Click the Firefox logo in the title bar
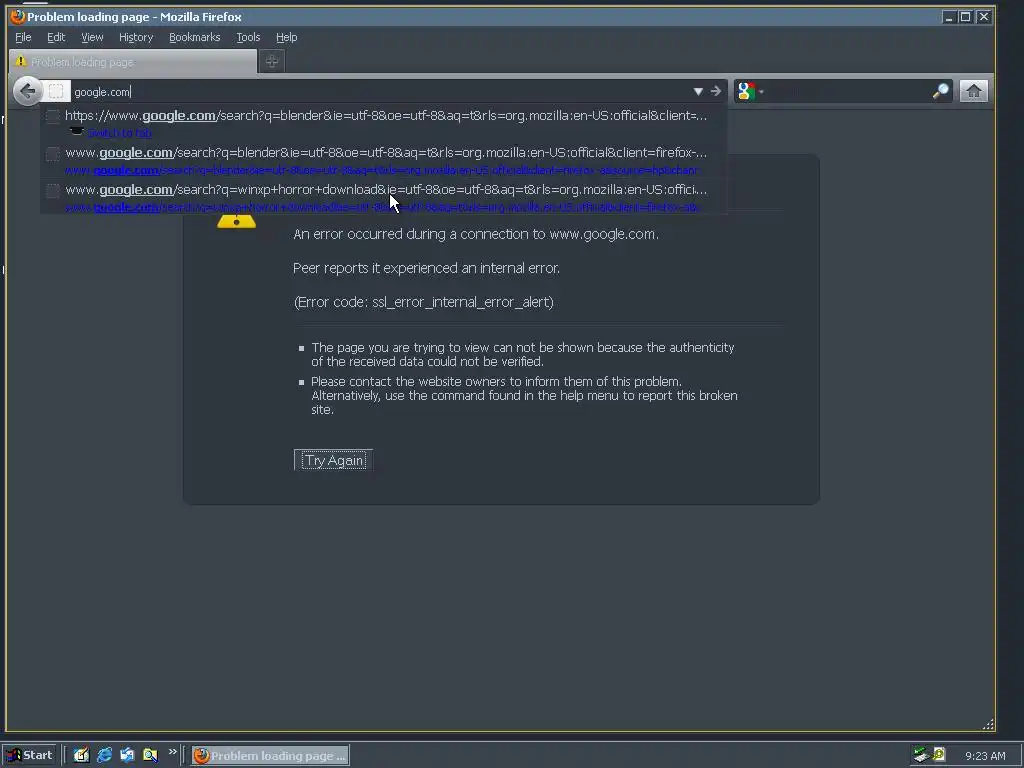 (x=18, y=16)
